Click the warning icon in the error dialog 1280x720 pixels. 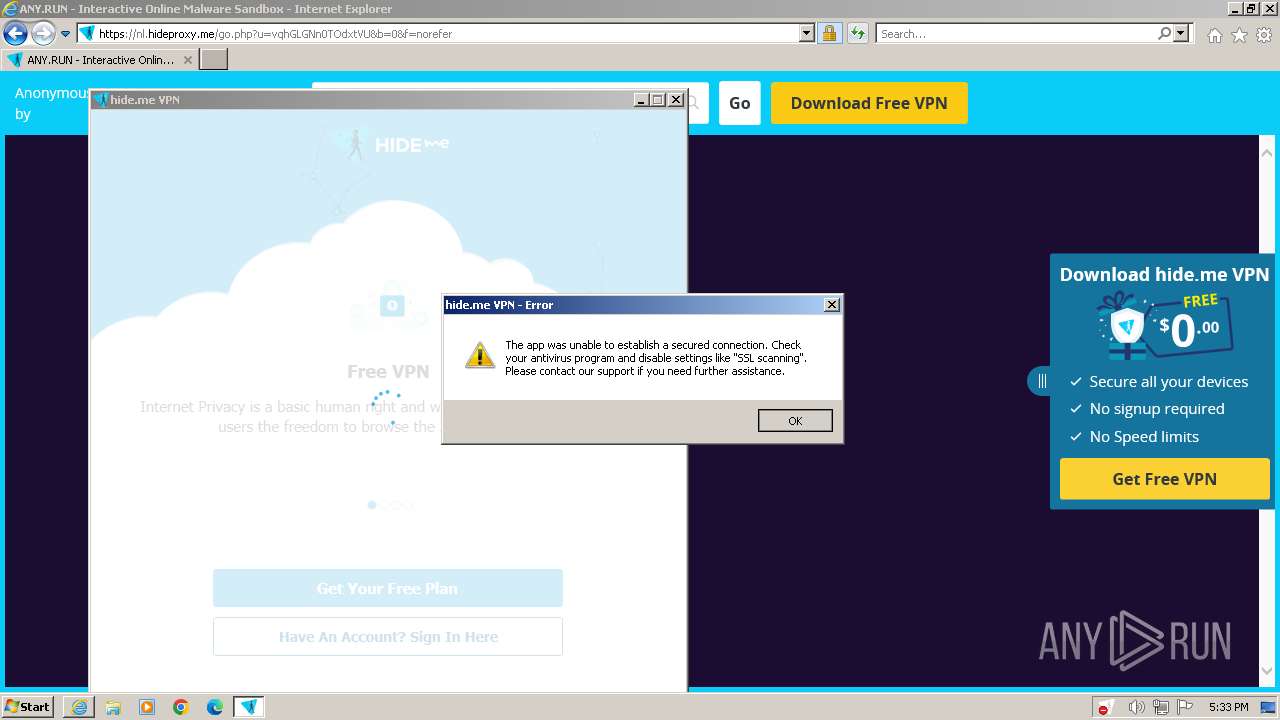click(x=480, y=355)
